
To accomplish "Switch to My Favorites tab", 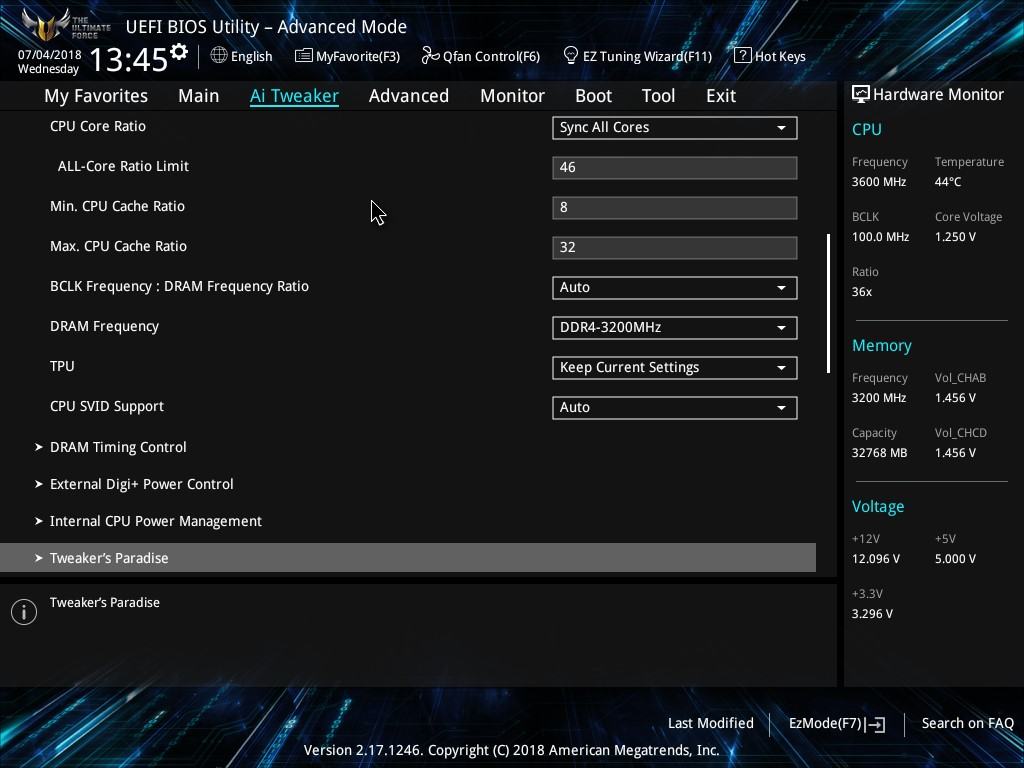I will click(96, 96).
